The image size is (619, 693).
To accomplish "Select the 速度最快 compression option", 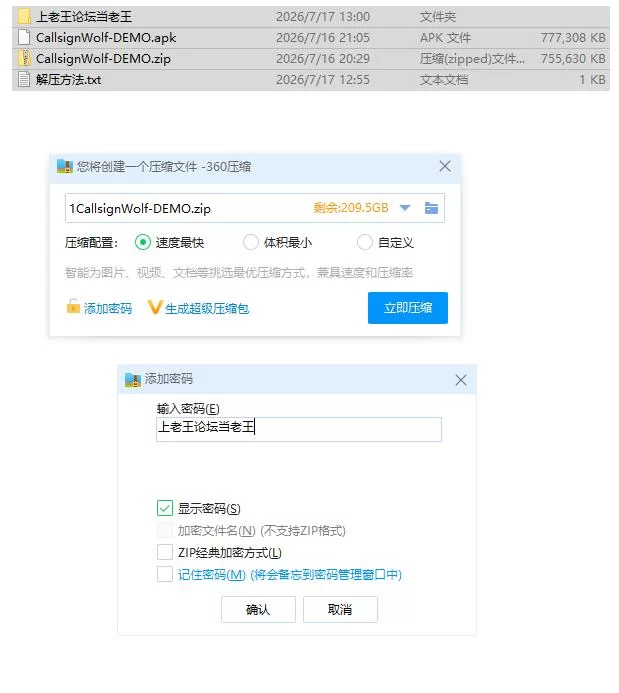I will 143,242.
